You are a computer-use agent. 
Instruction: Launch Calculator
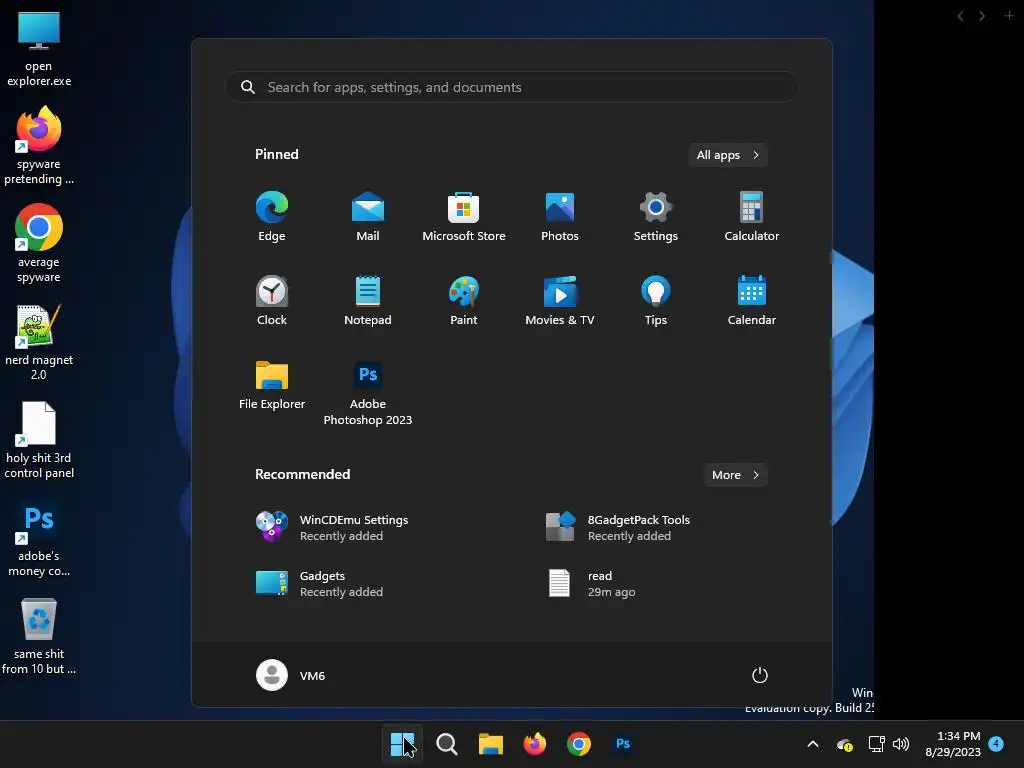pos(752,217)
